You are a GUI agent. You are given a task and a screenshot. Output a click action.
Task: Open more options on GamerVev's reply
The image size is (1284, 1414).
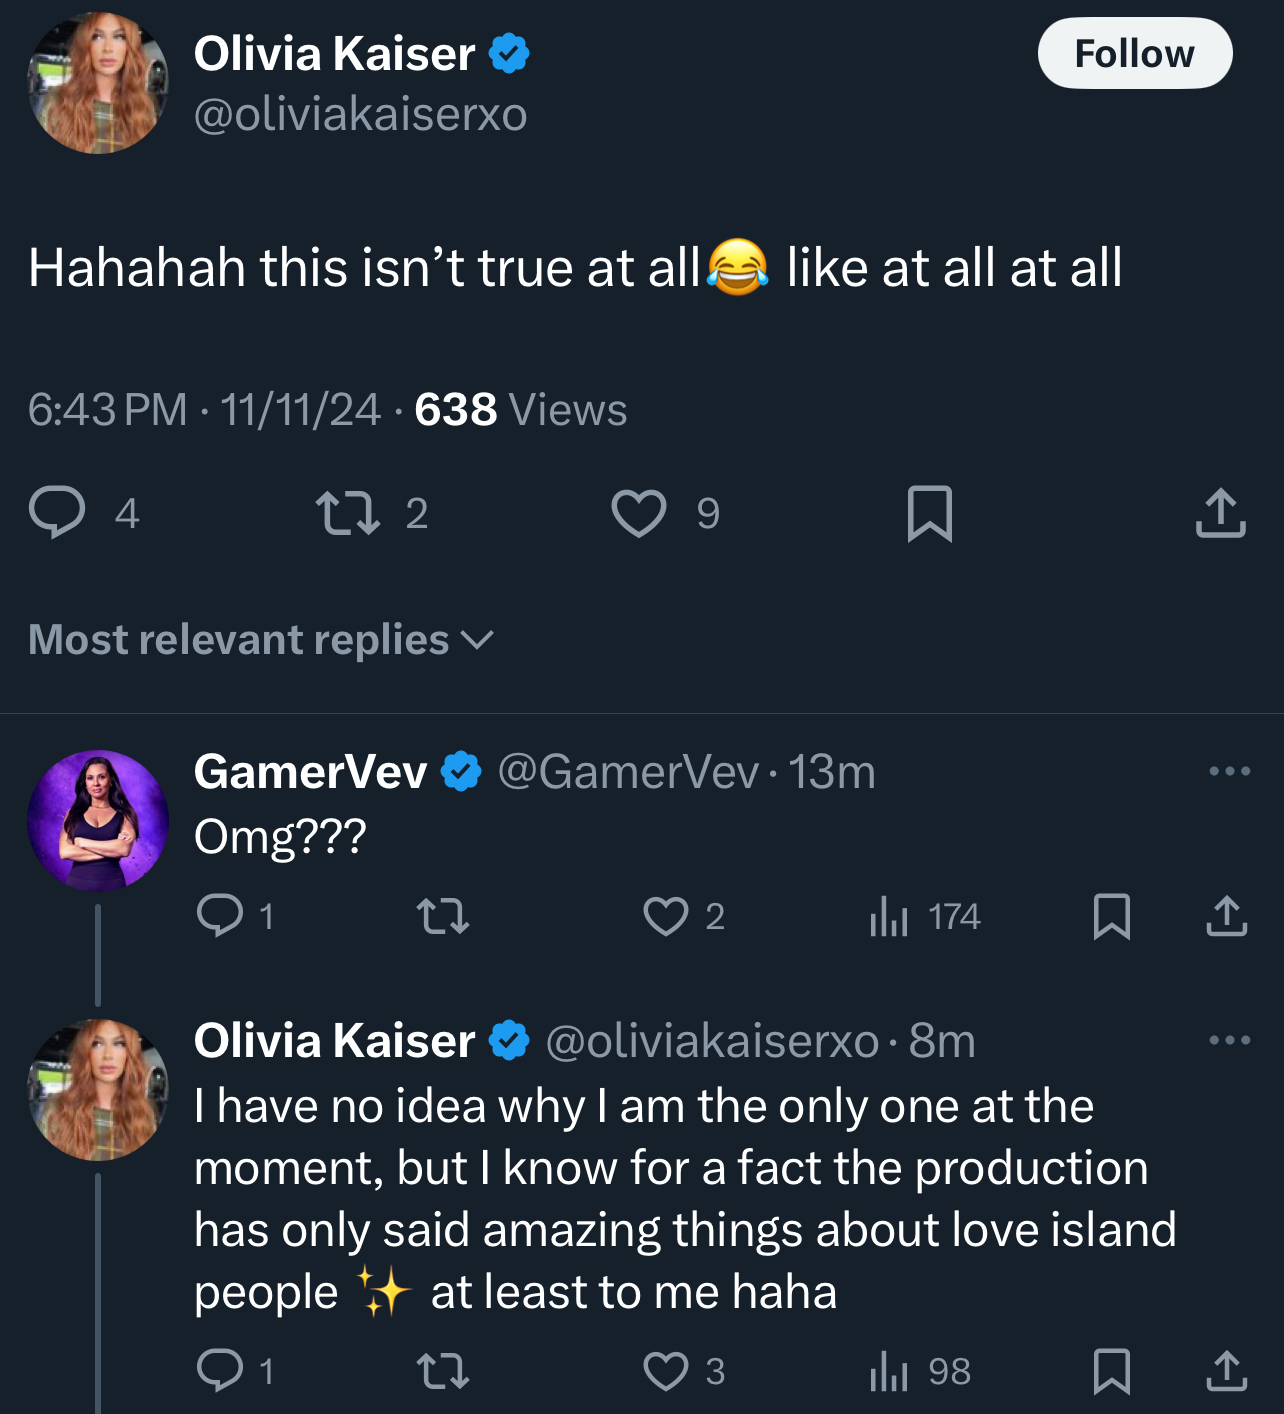click(x=1229, y=771)
